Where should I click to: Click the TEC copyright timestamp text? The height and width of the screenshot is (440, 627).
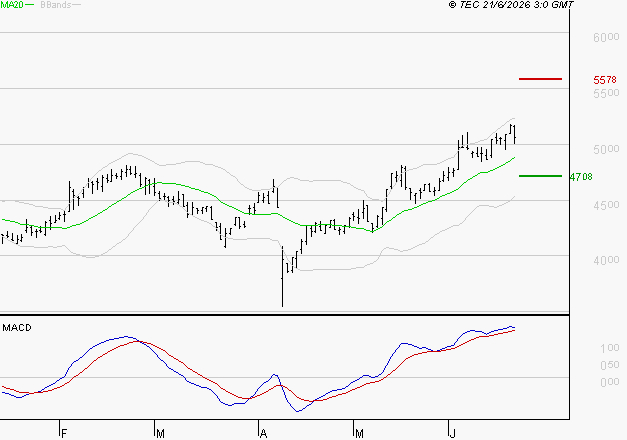click(511, 5)
